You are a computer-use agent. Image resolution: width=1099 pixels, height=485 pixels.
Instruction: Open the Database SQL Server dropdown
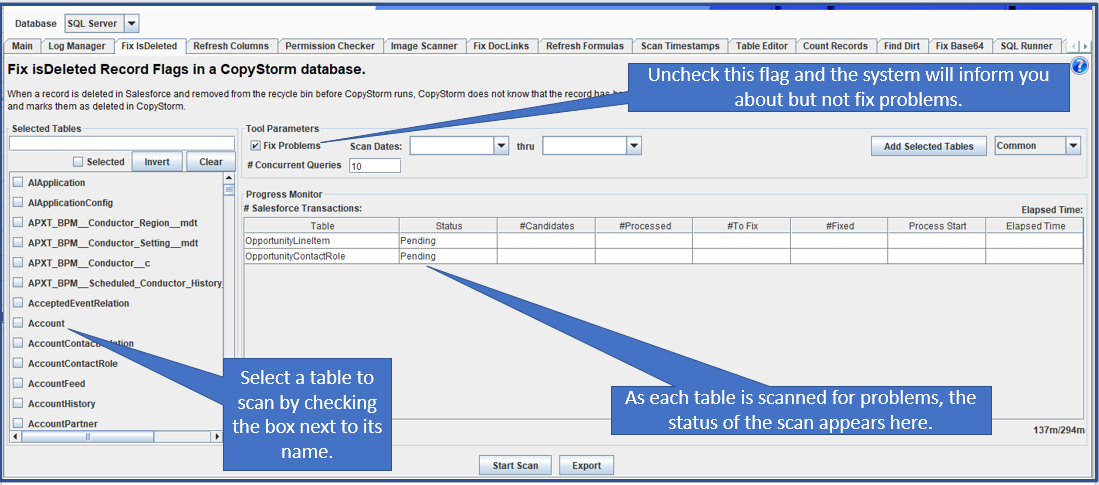point(132,23)
